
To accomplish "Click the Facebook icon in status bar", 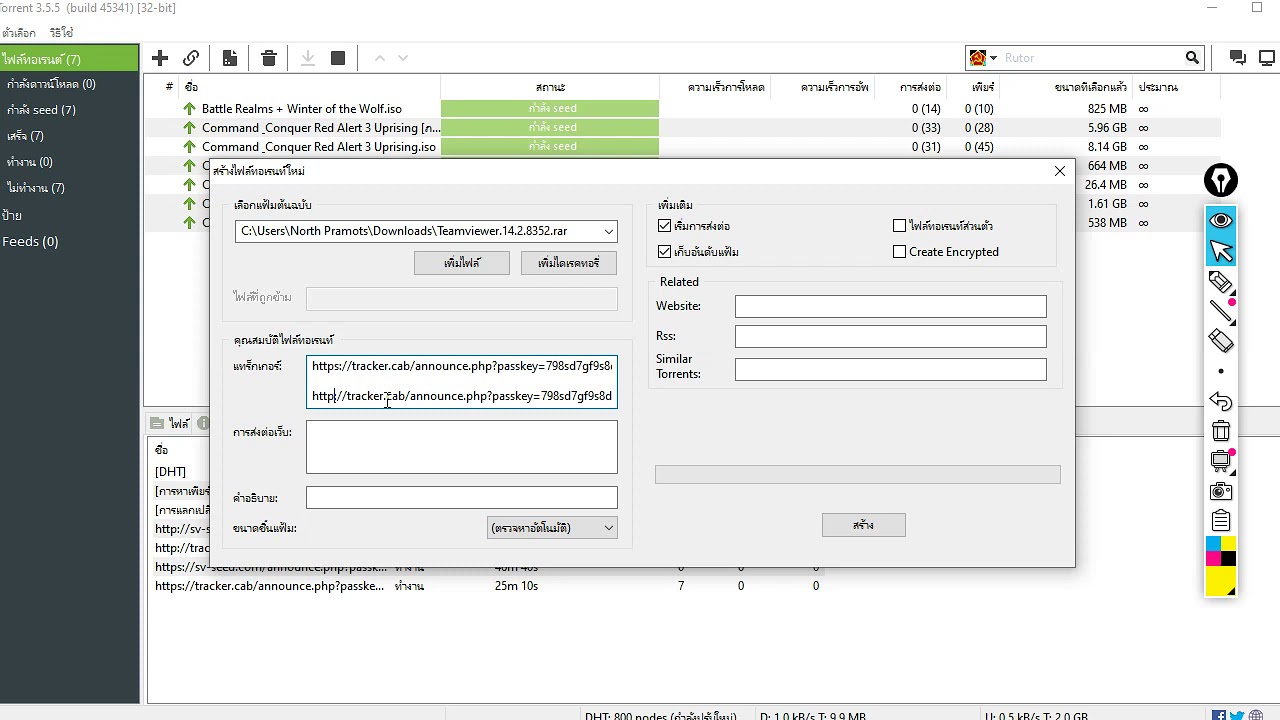I will coord(1219,716).
